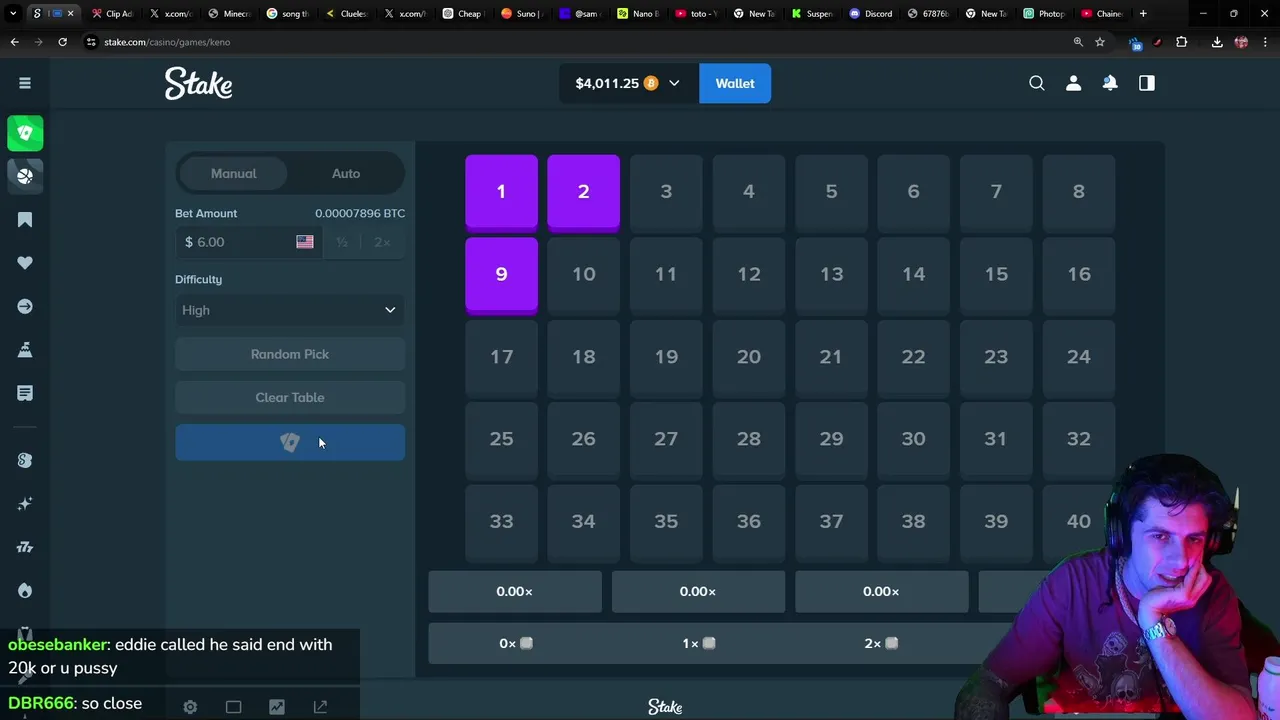Click the 0× hits tile
This screenshot has height=720, width=1280.
click(515, 643)
